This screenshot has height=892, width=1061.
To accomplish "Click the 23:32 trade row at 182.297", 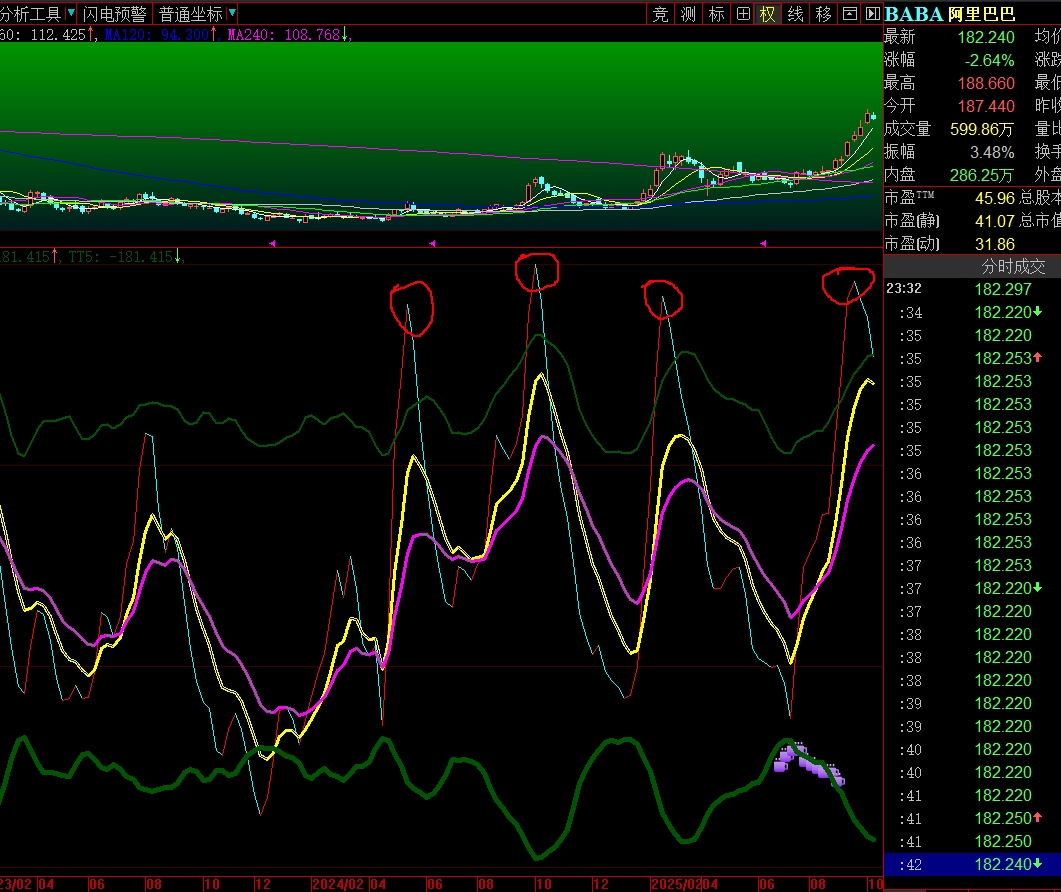I will [x=972, y=289].
